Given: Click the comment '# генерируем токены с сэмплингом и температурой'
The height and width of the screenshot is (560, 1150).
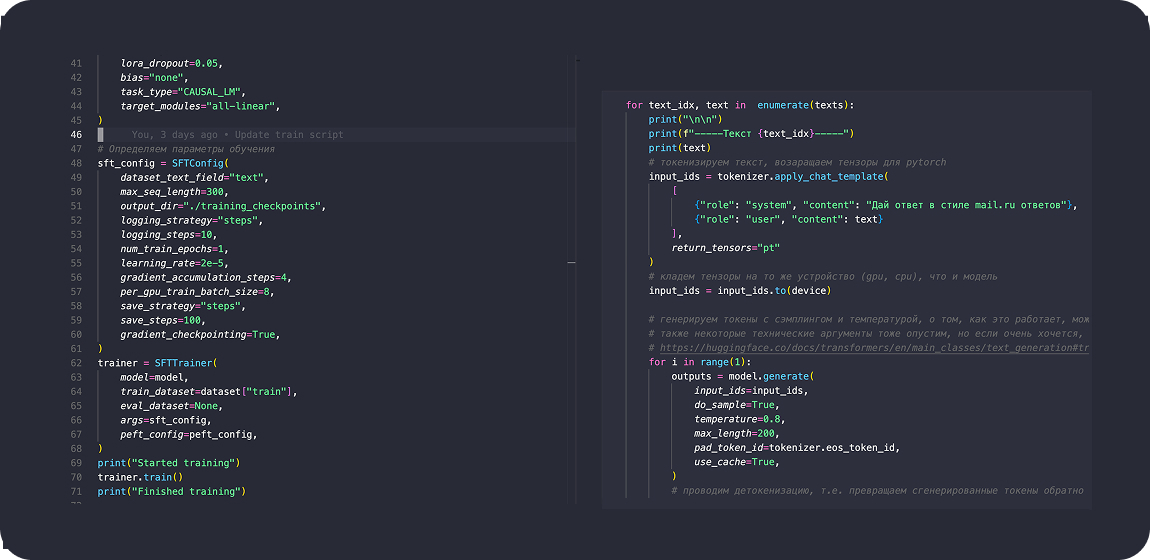Looking at the screenshot, I should tap(870, 320).
